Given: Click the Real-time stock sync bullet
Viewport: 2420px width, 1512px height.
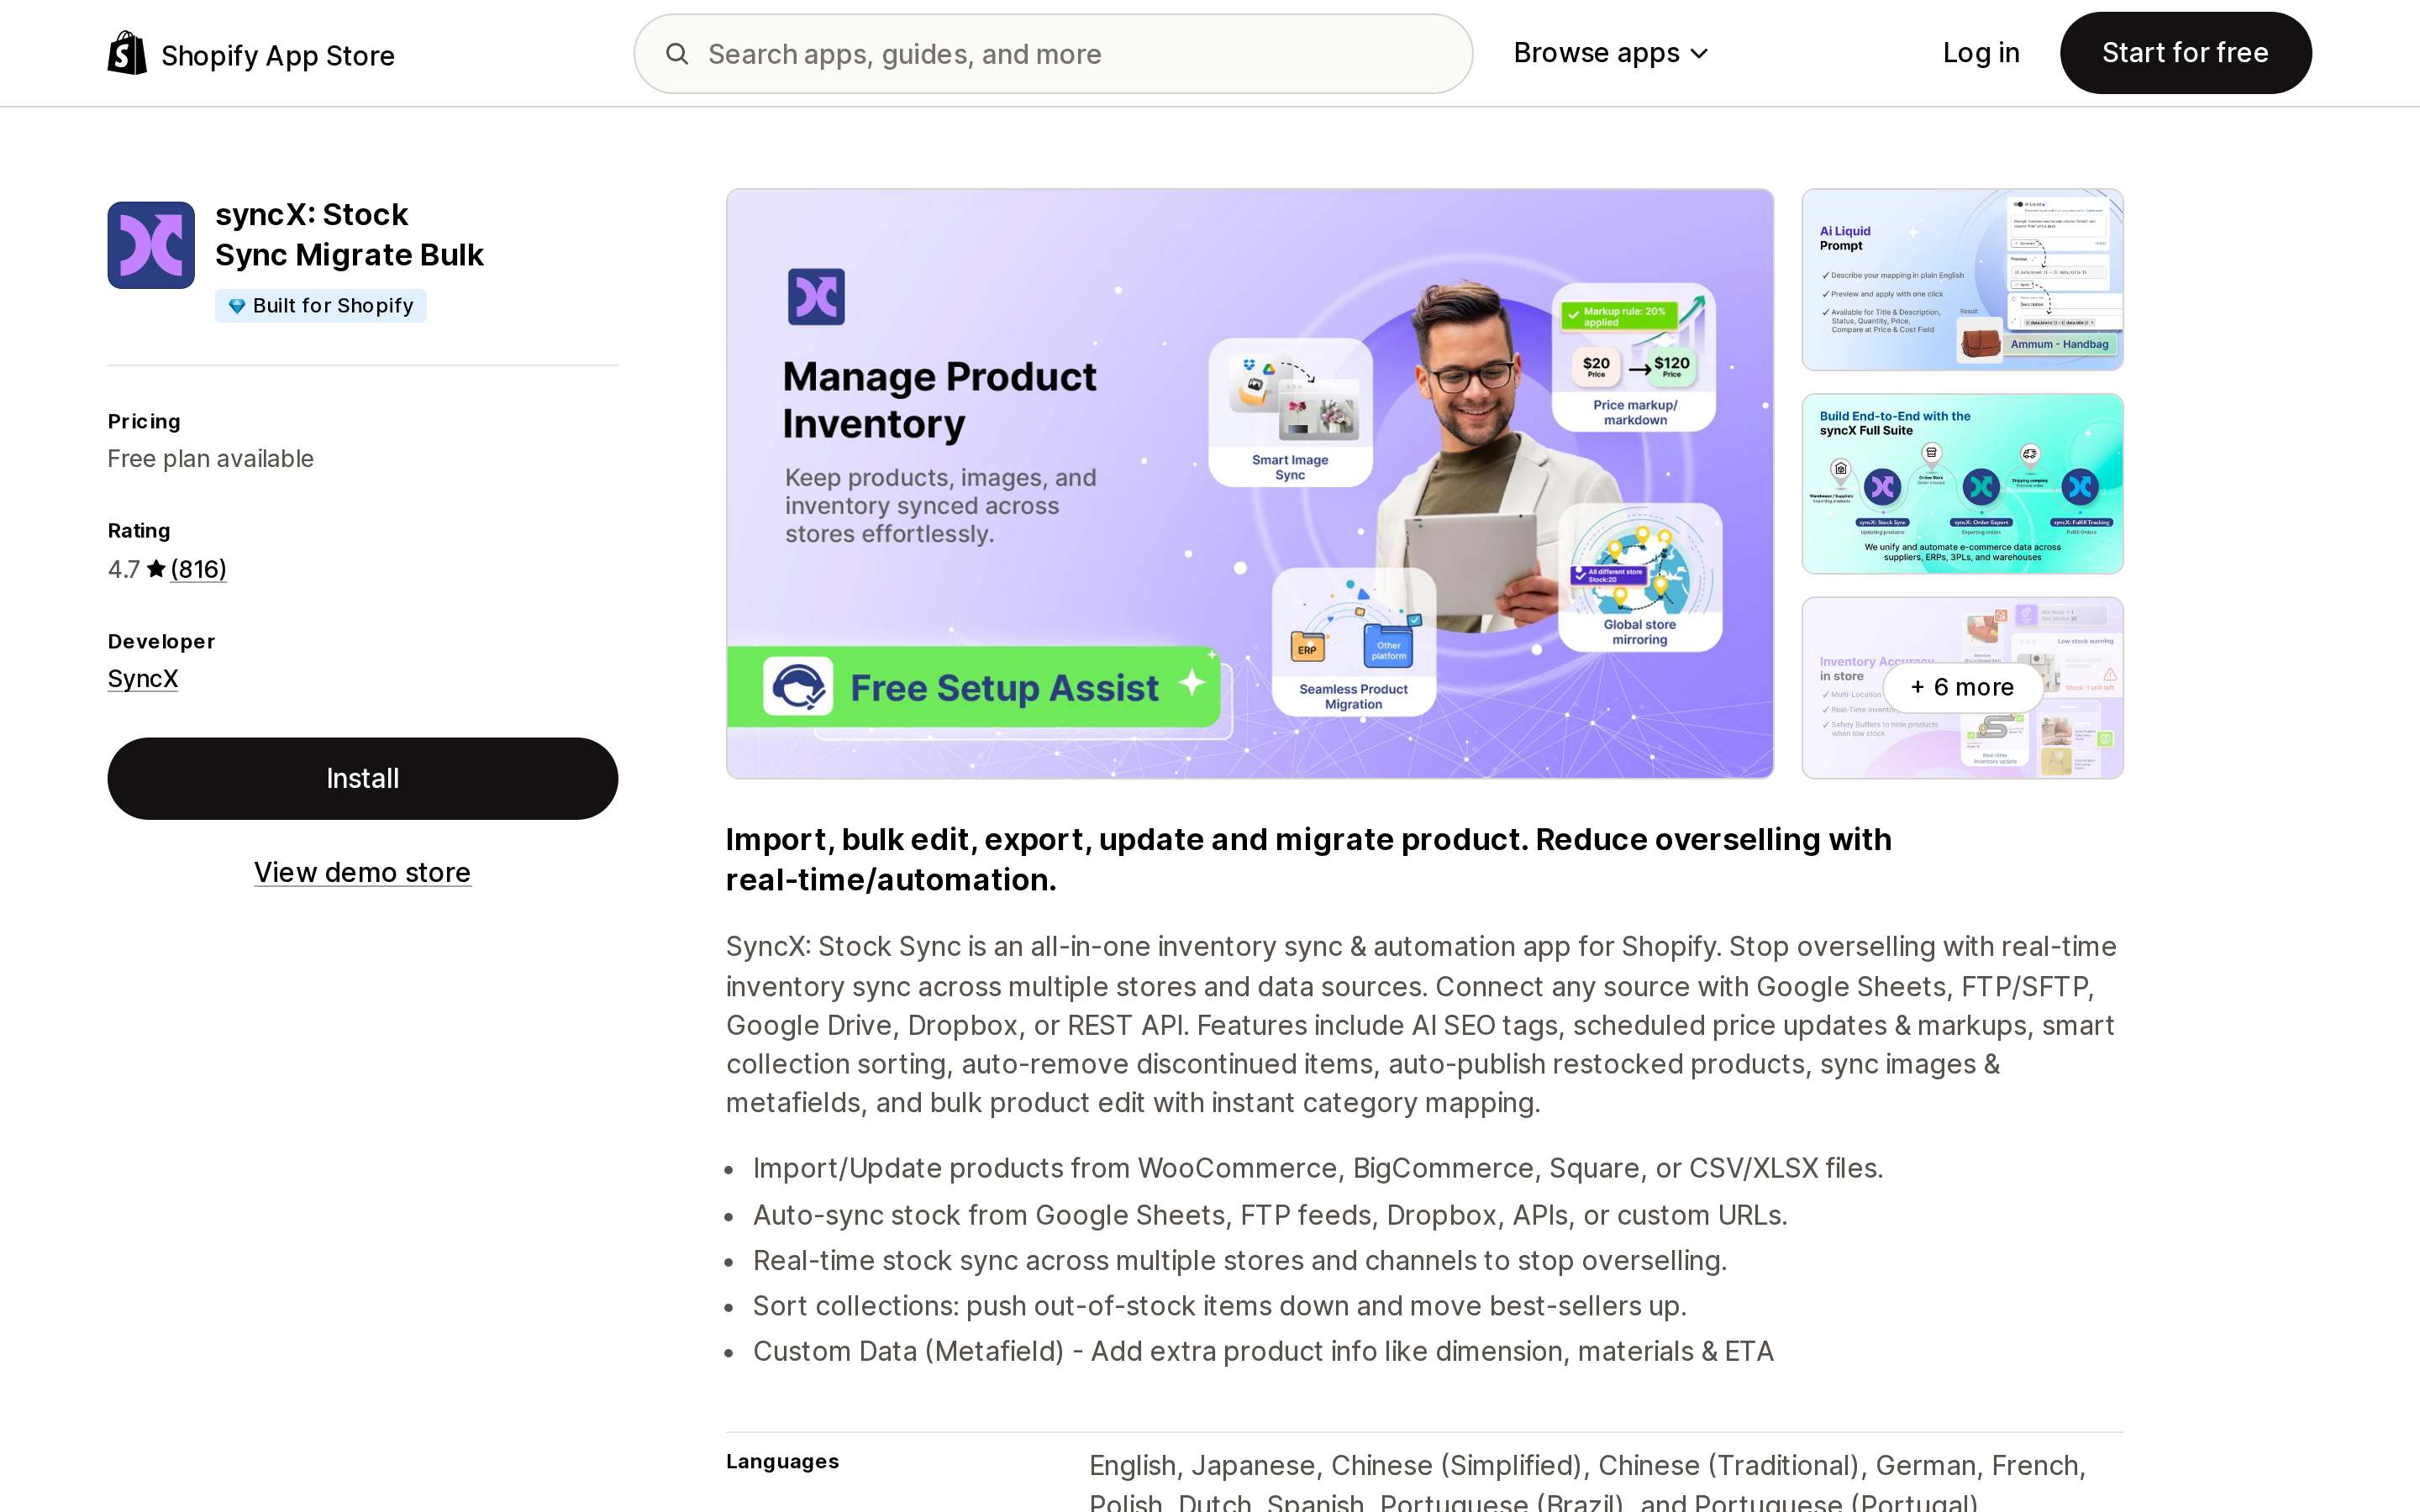Looking at the screenshot, I should pyautogui.click(x=1240, y=1261).
